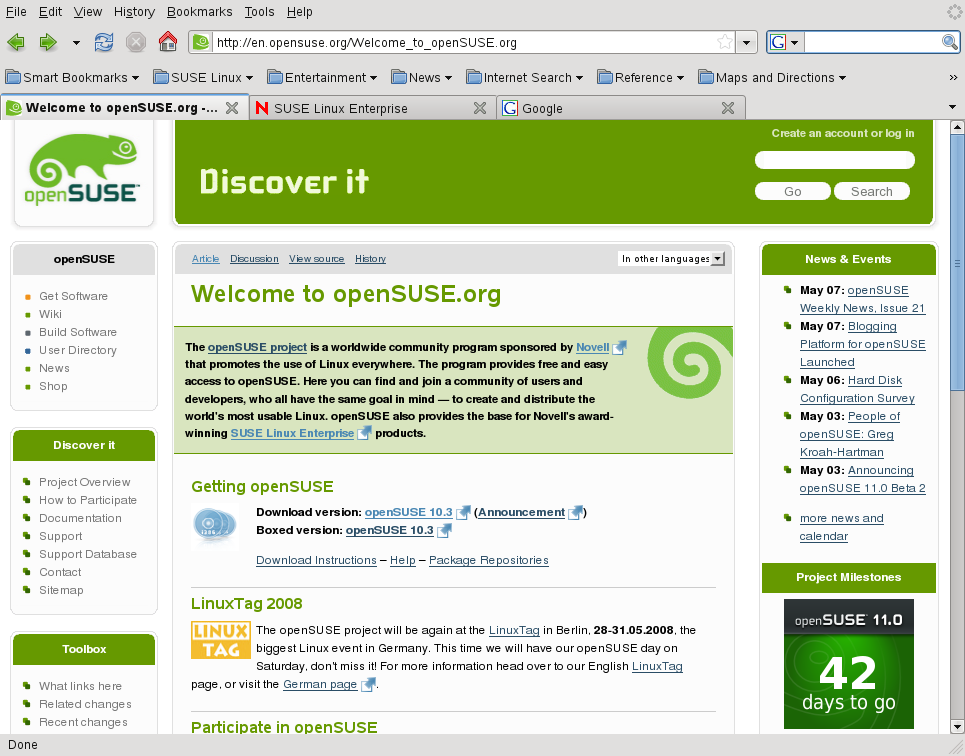Open the Bookmarks menu
Image resolution: width=965 pixels, height=756 pixels.
point(199,12)
